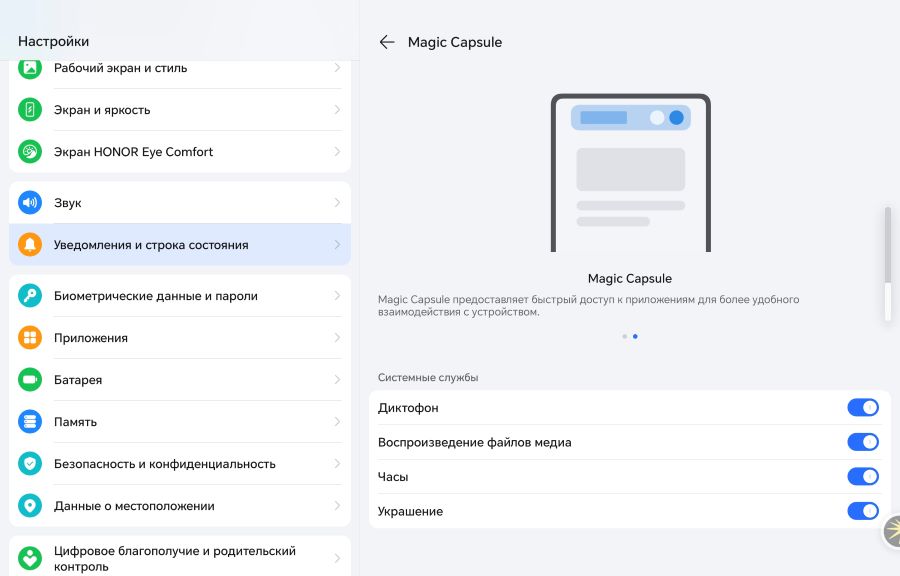Tap the shield security and privacy icon
This screenshot has width=900, height=576.
[30, 464]
